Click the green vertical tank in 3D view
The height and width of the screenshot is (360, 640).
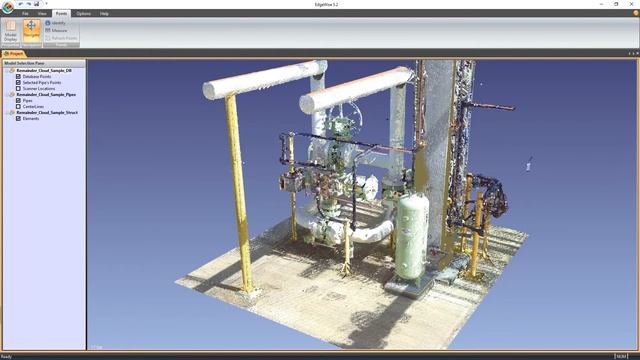tap(411, 237)
